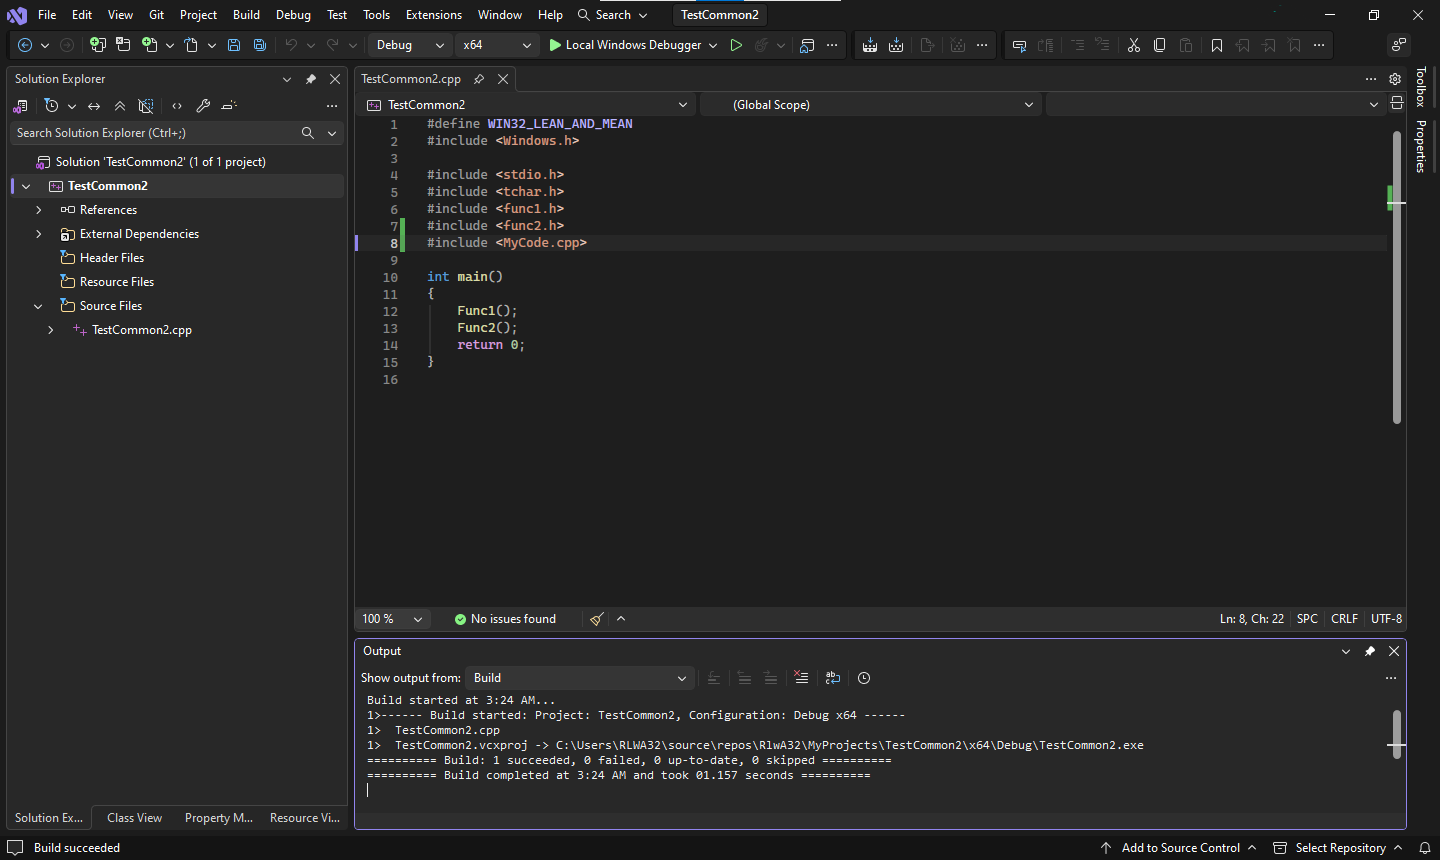Click the Undo arrow icon
Viewport: 1440px width, 860px height.
tap(291, 45)
